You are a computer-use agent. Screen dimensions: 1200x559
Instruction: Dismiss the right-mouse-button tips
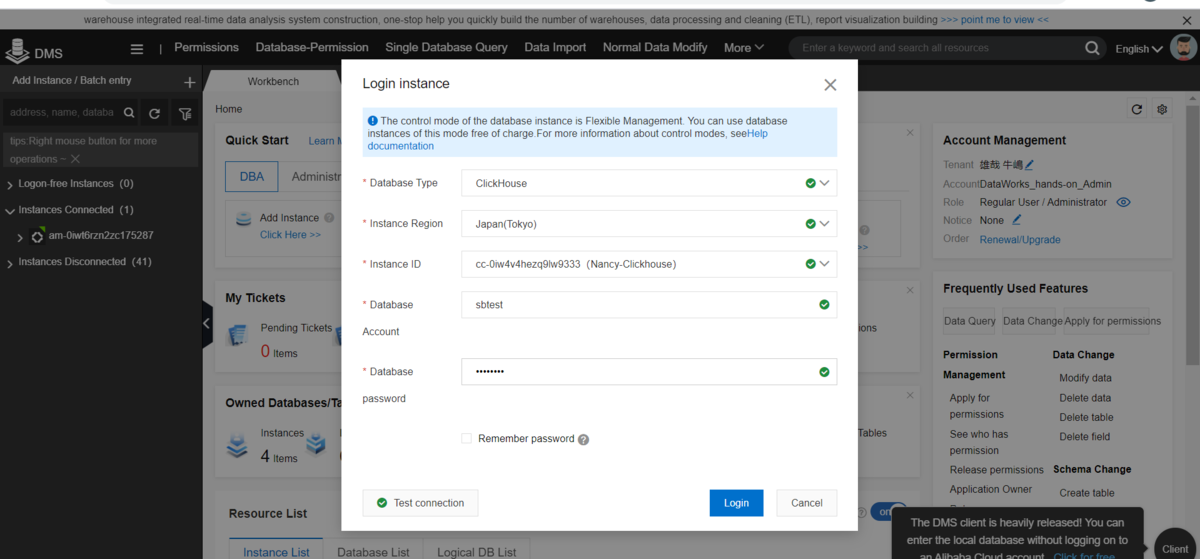(75, 159)
